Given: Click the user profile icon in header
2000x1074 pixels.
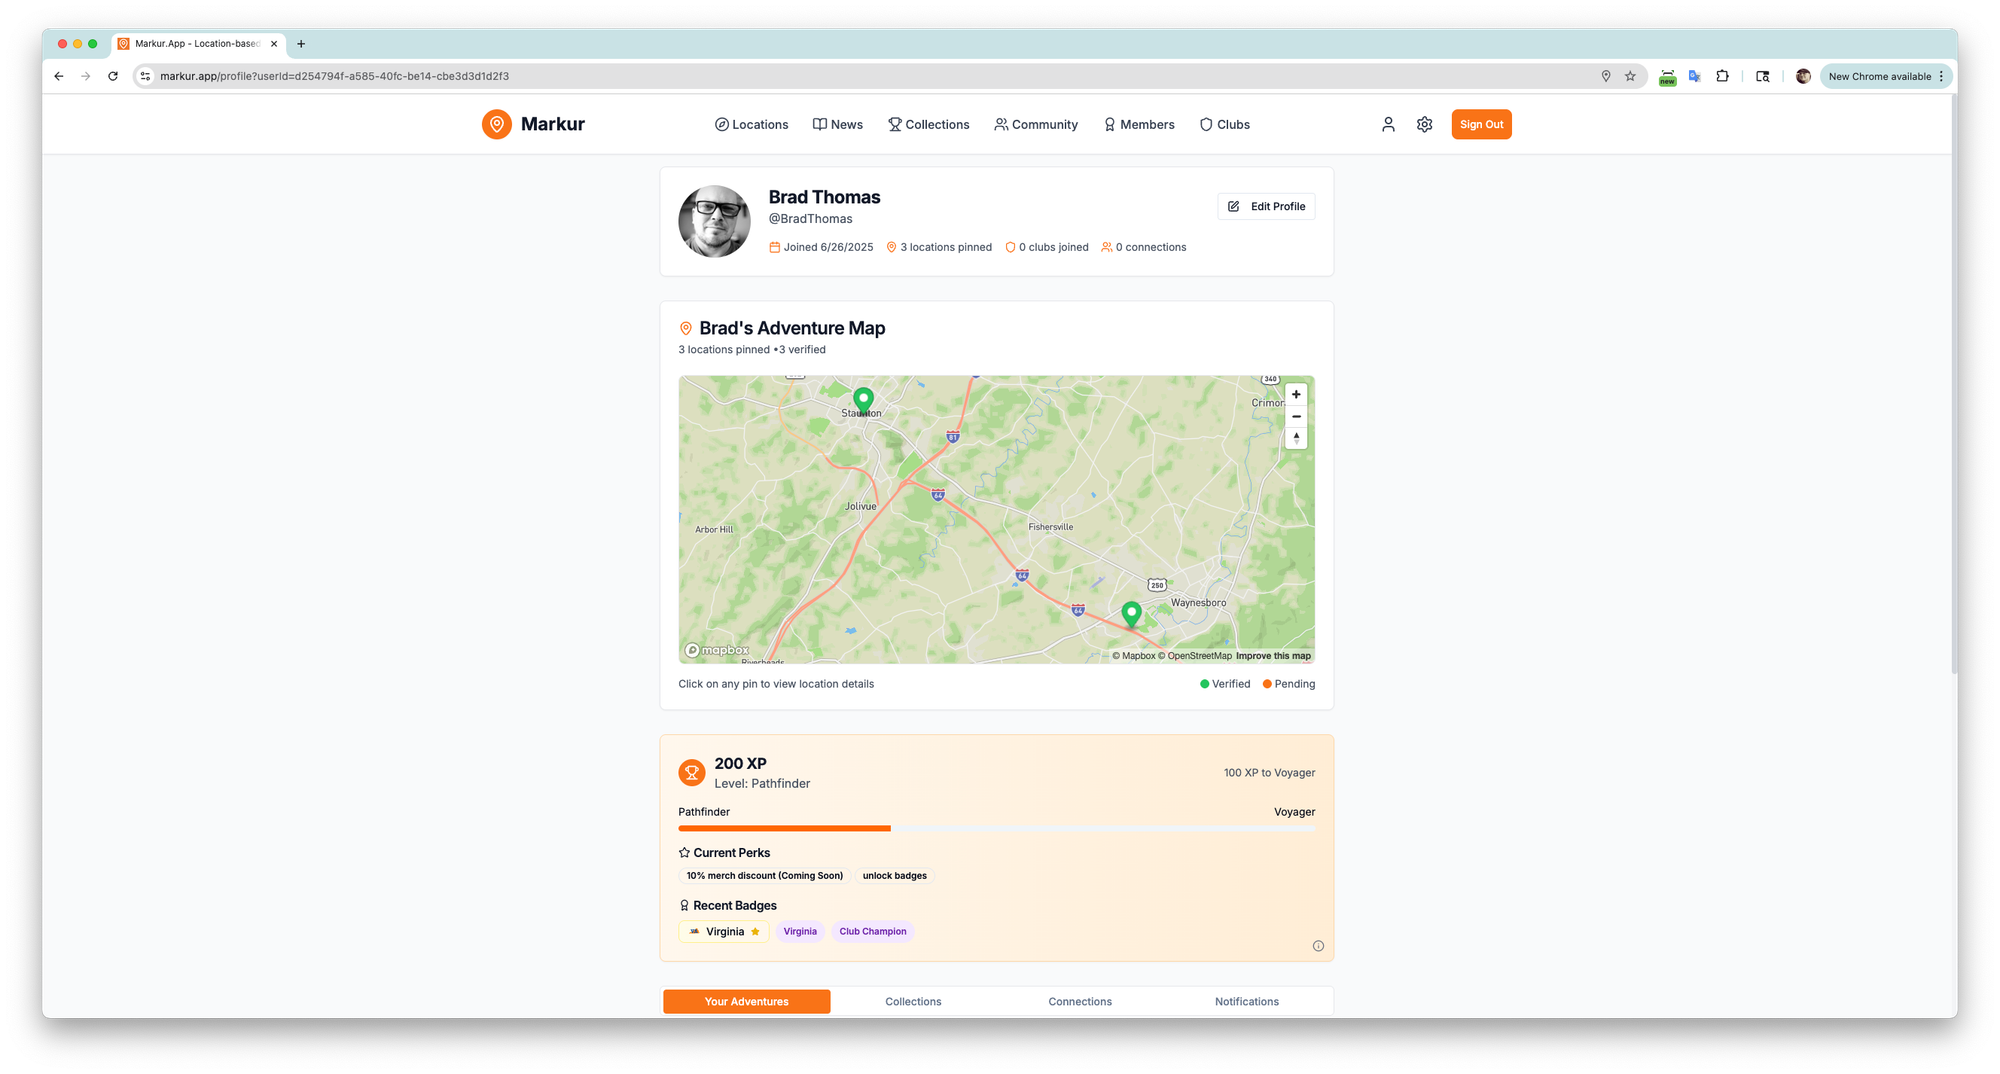Looking at the screenshot, I should click(x=1388, y=125).
